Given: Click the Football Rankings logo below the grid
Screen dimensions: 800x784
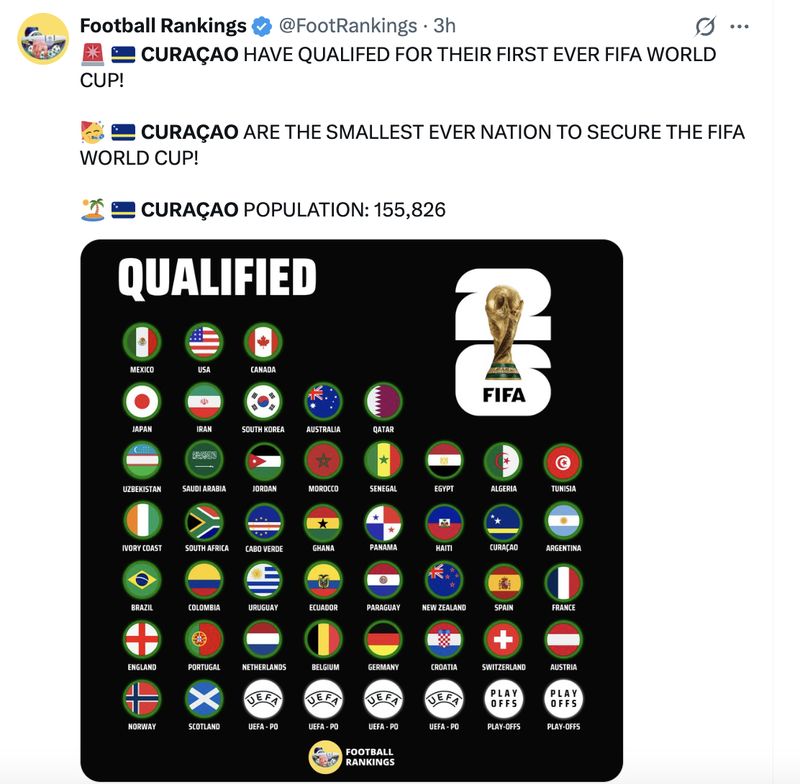Looking at the screenshot, I should point(352,757).
